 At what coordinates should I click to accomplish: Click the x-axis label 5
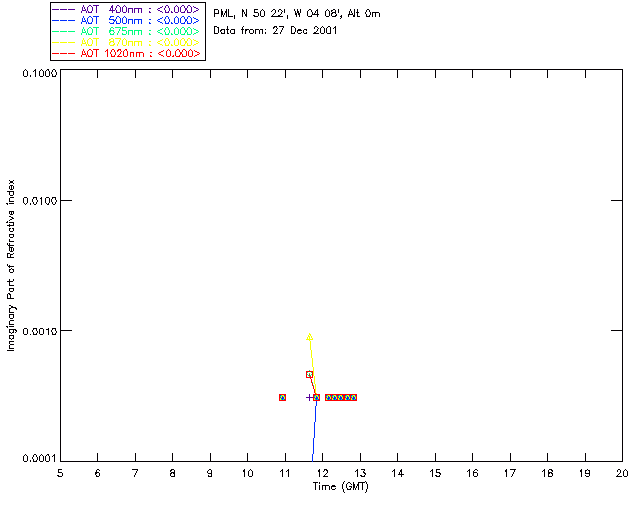click(x=60, y=473)
